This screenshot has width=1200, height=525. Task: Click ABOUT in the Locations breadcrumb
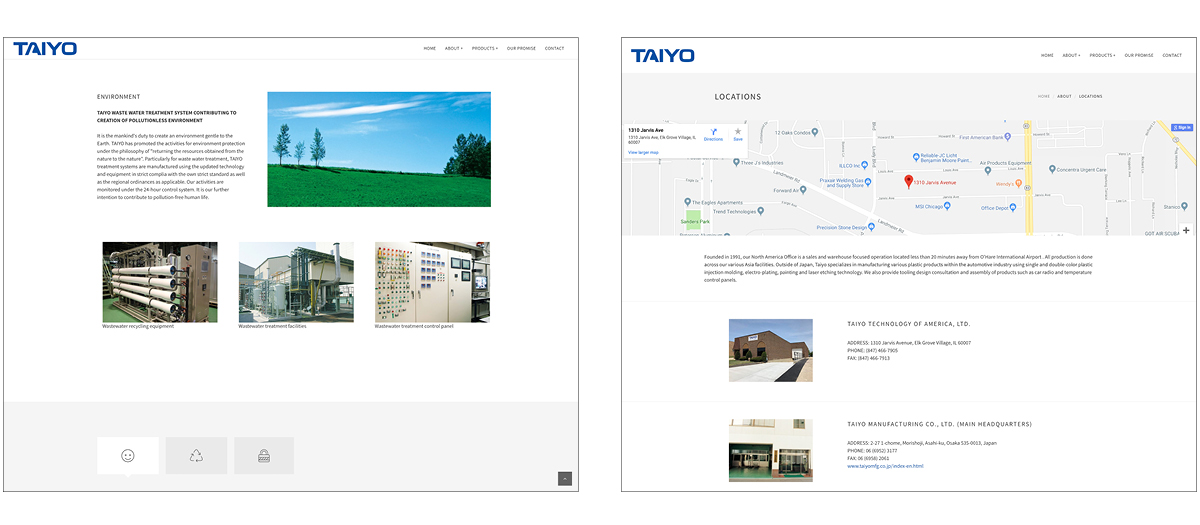click(1064, 96)
